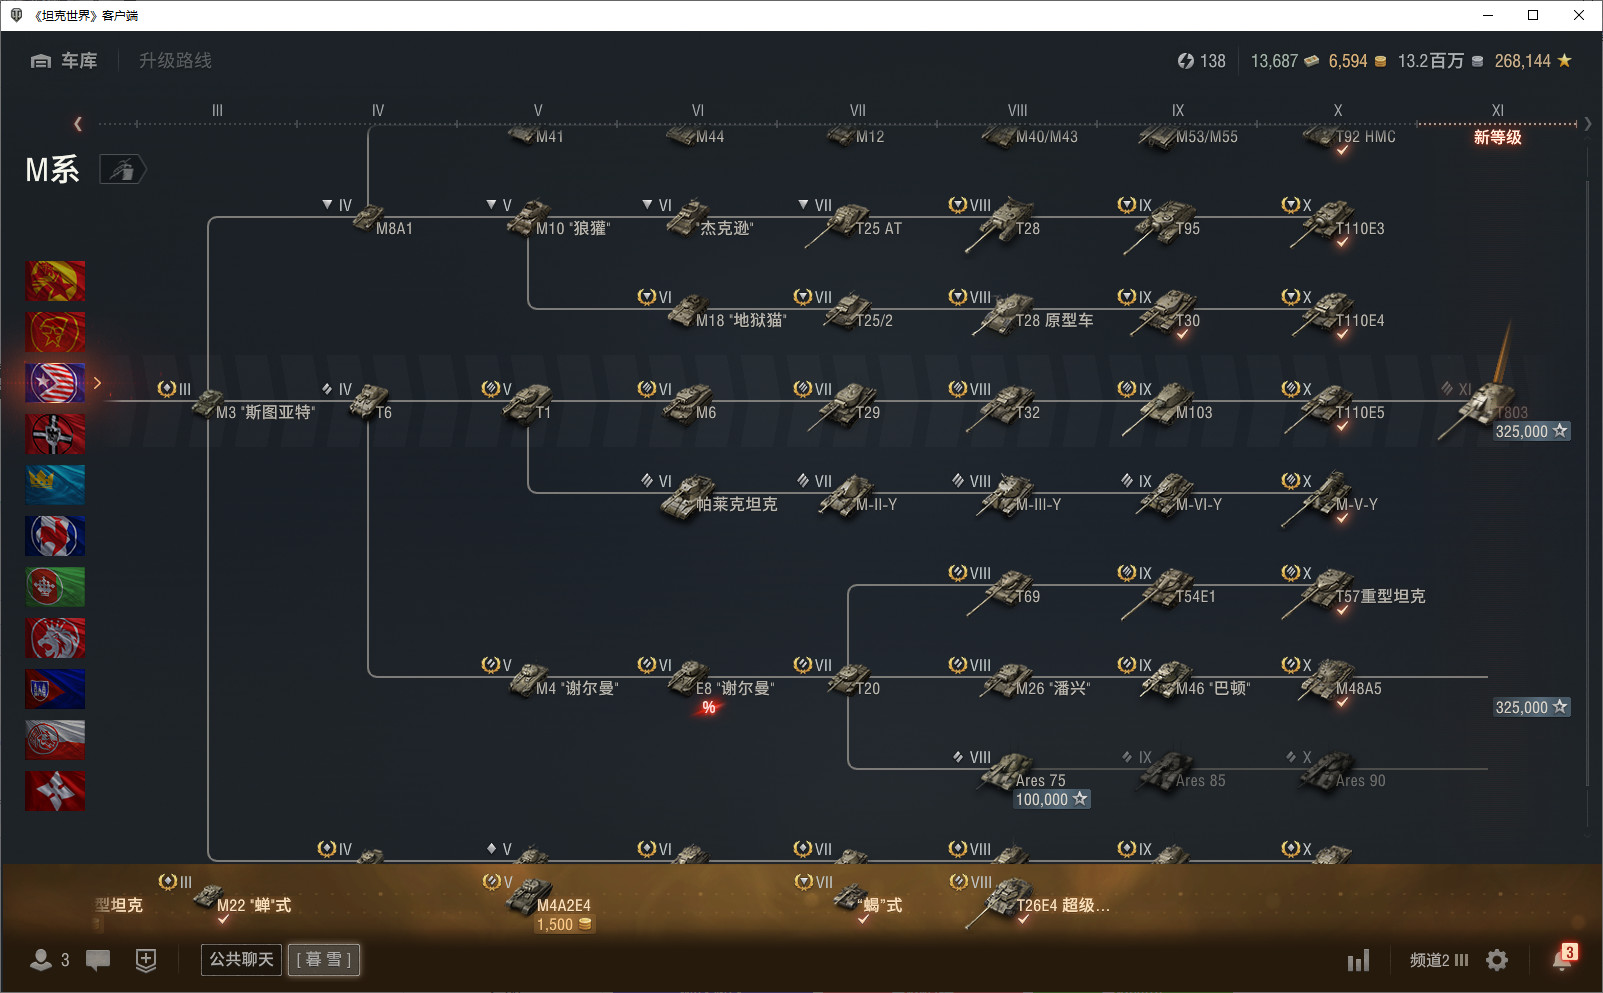The image size is (1603, 993).
Task: Select the T110E4 tank destroyer
Action: tap(1334, 314)
